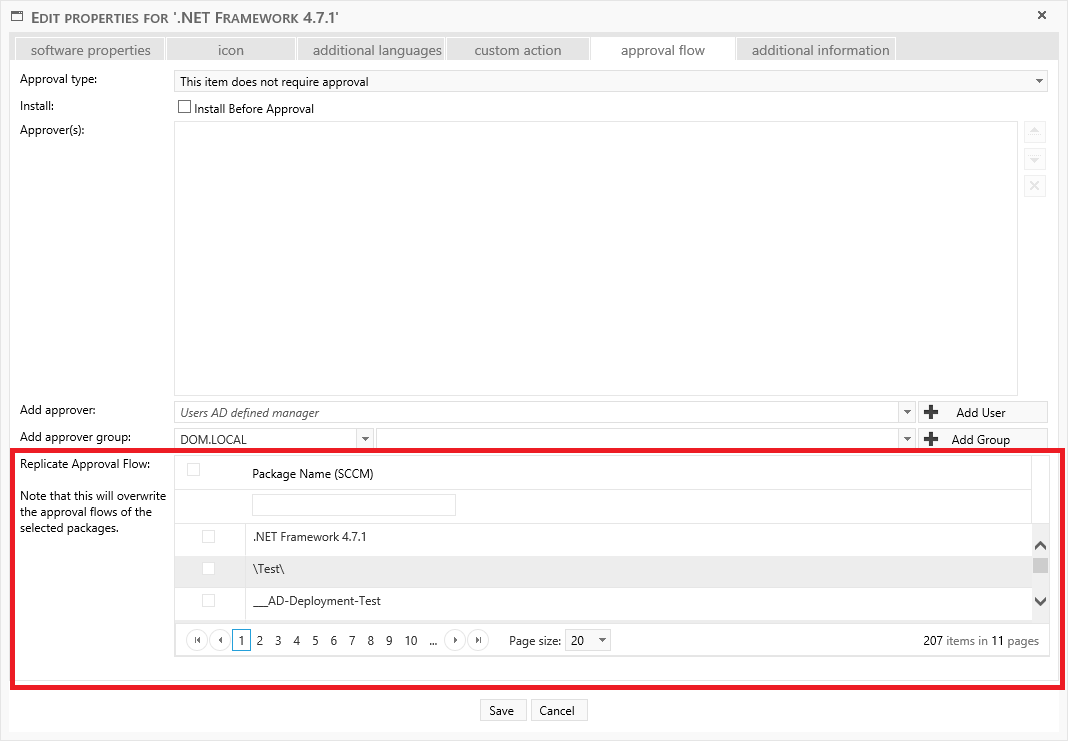Click the window icon in title bar

tap(17, 17)
